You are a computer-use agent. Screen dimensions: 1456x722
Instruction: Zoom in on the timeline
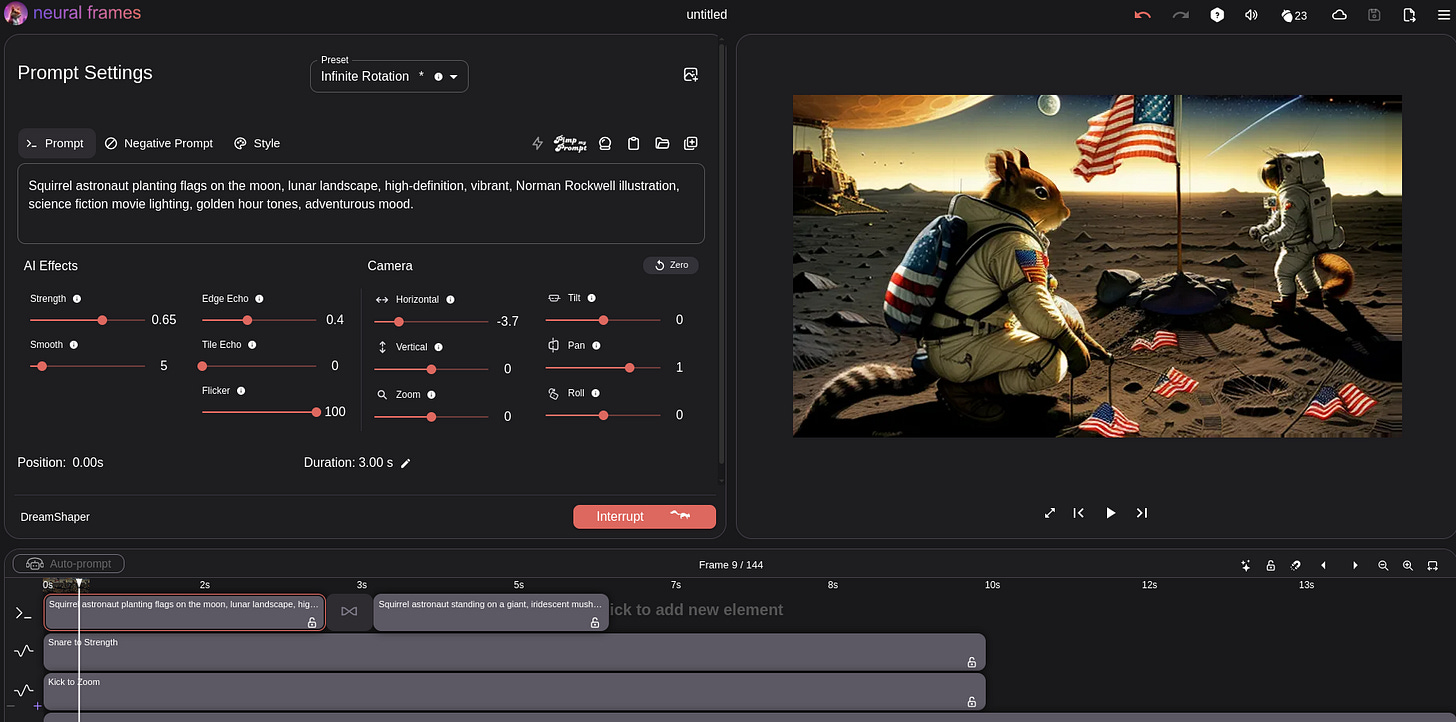1408,565
